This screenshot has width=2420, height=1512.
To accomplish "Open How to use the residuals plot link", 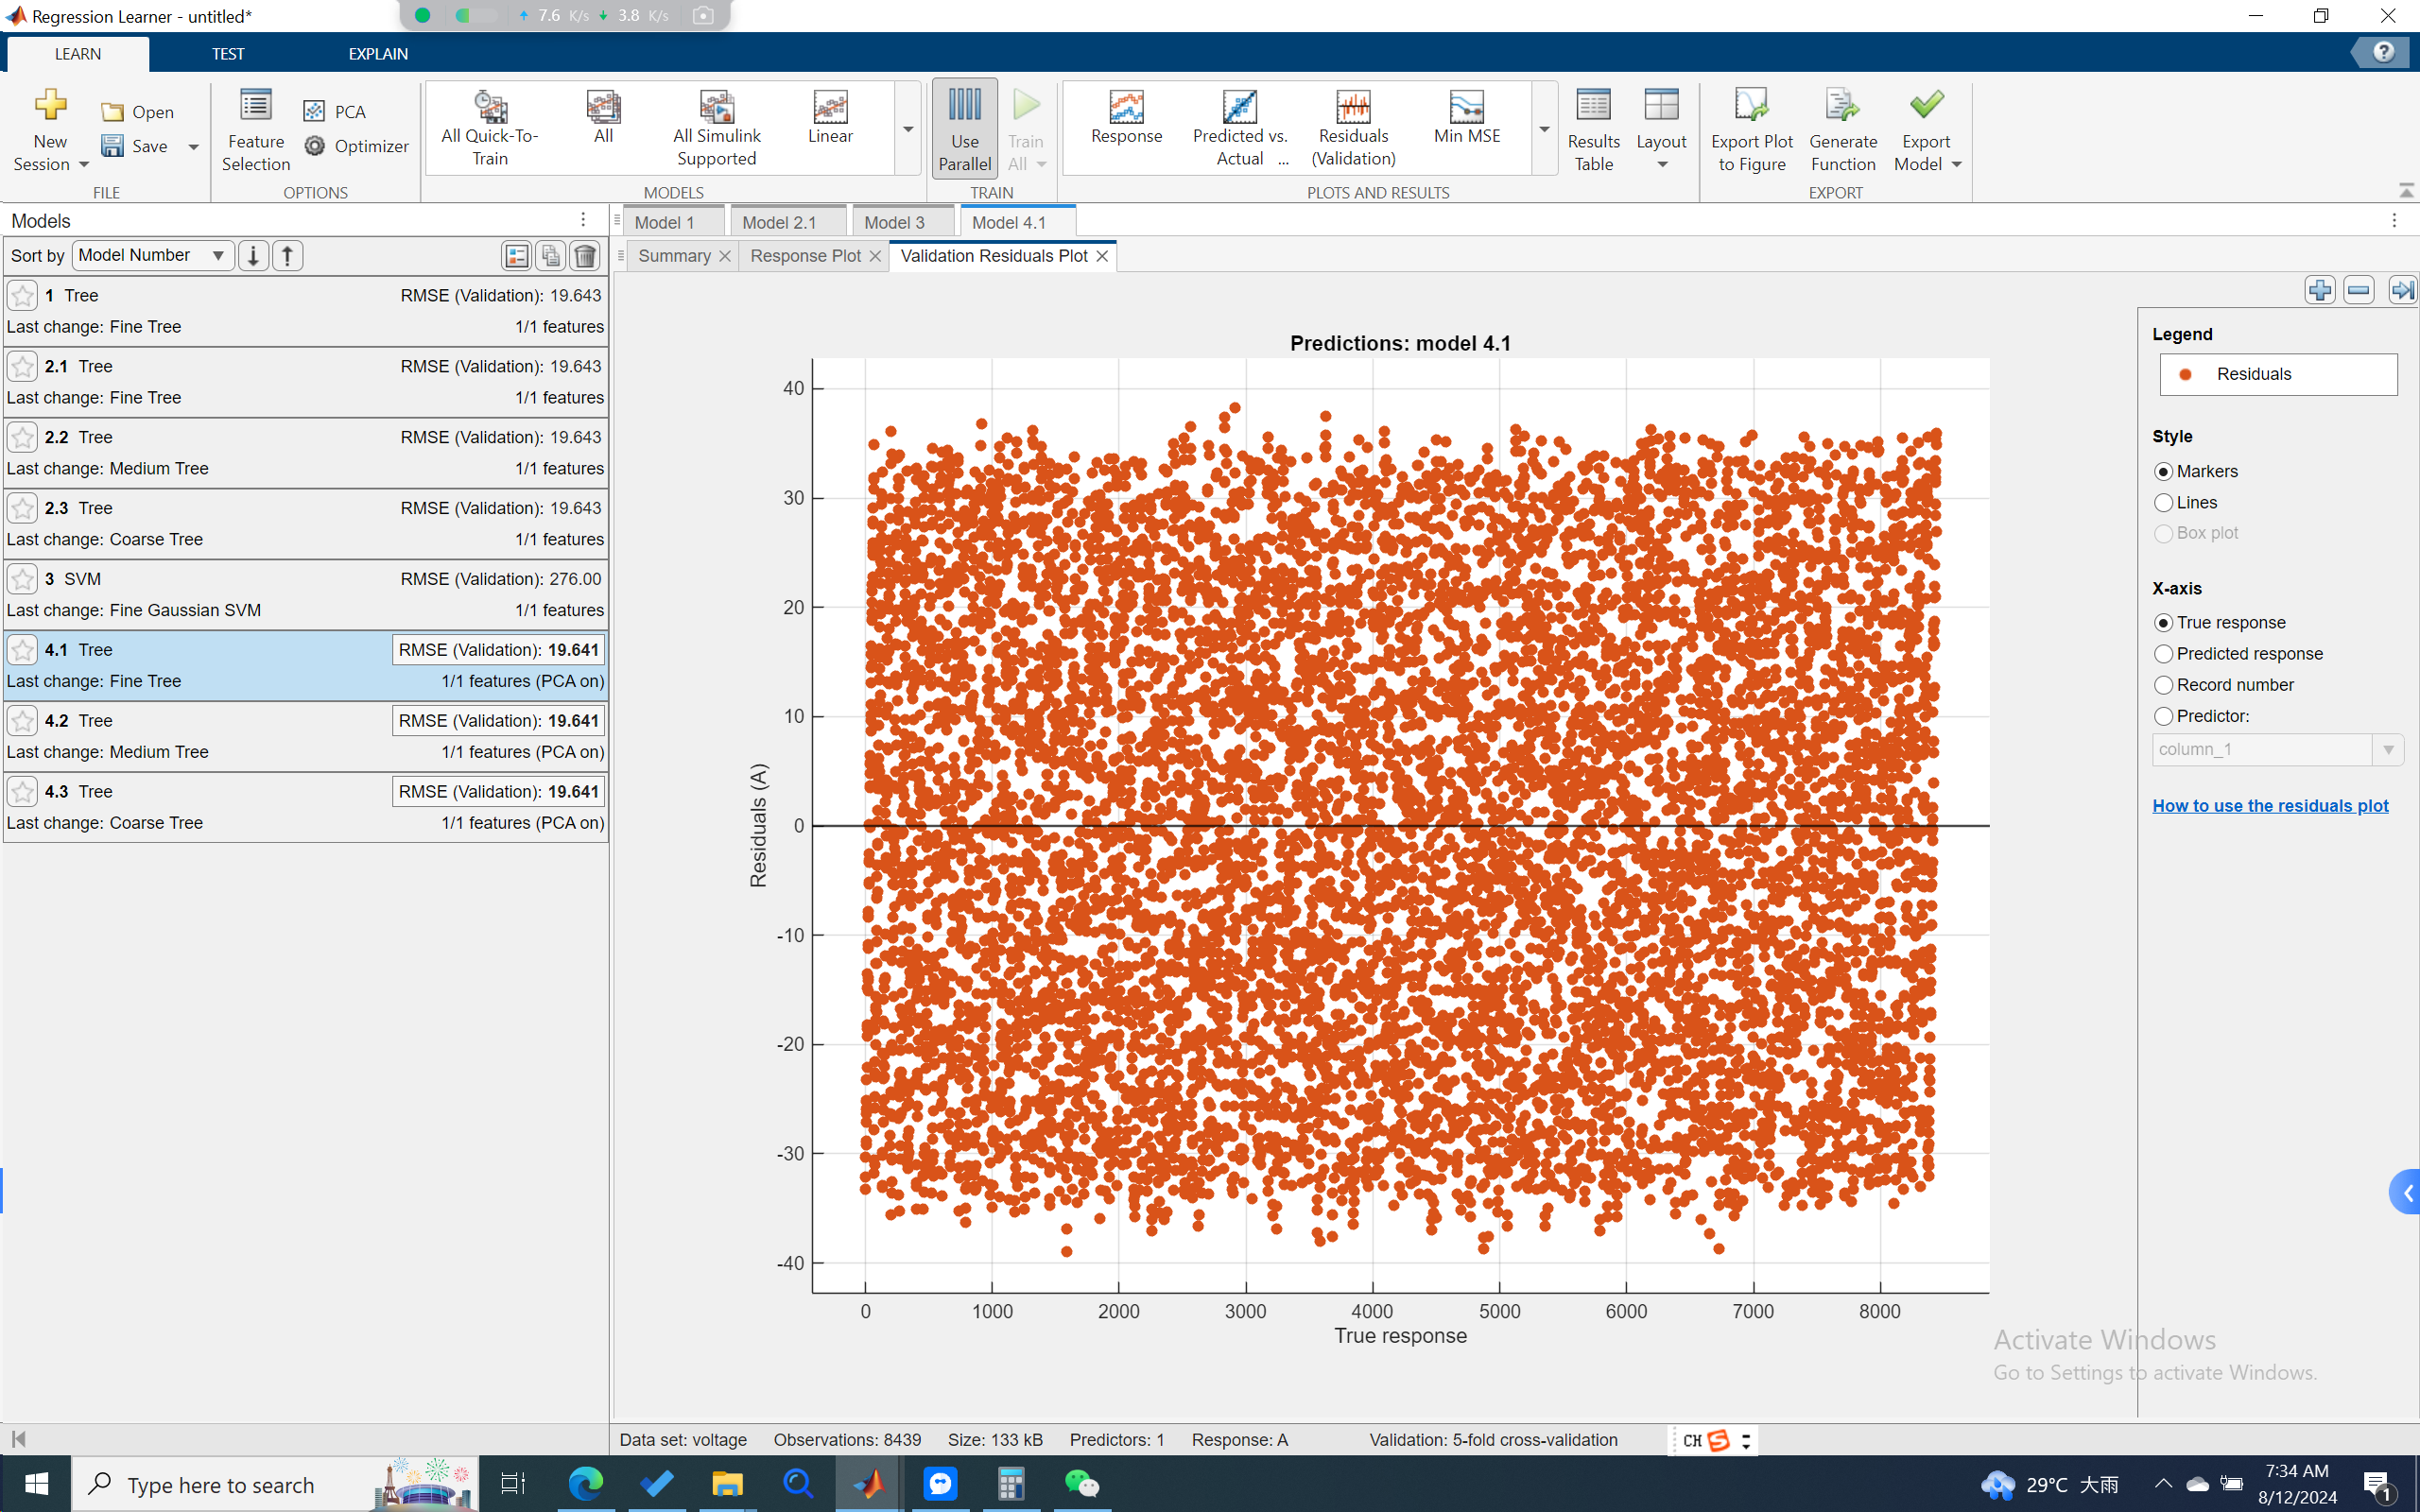I will click(x=2270, y=806).
